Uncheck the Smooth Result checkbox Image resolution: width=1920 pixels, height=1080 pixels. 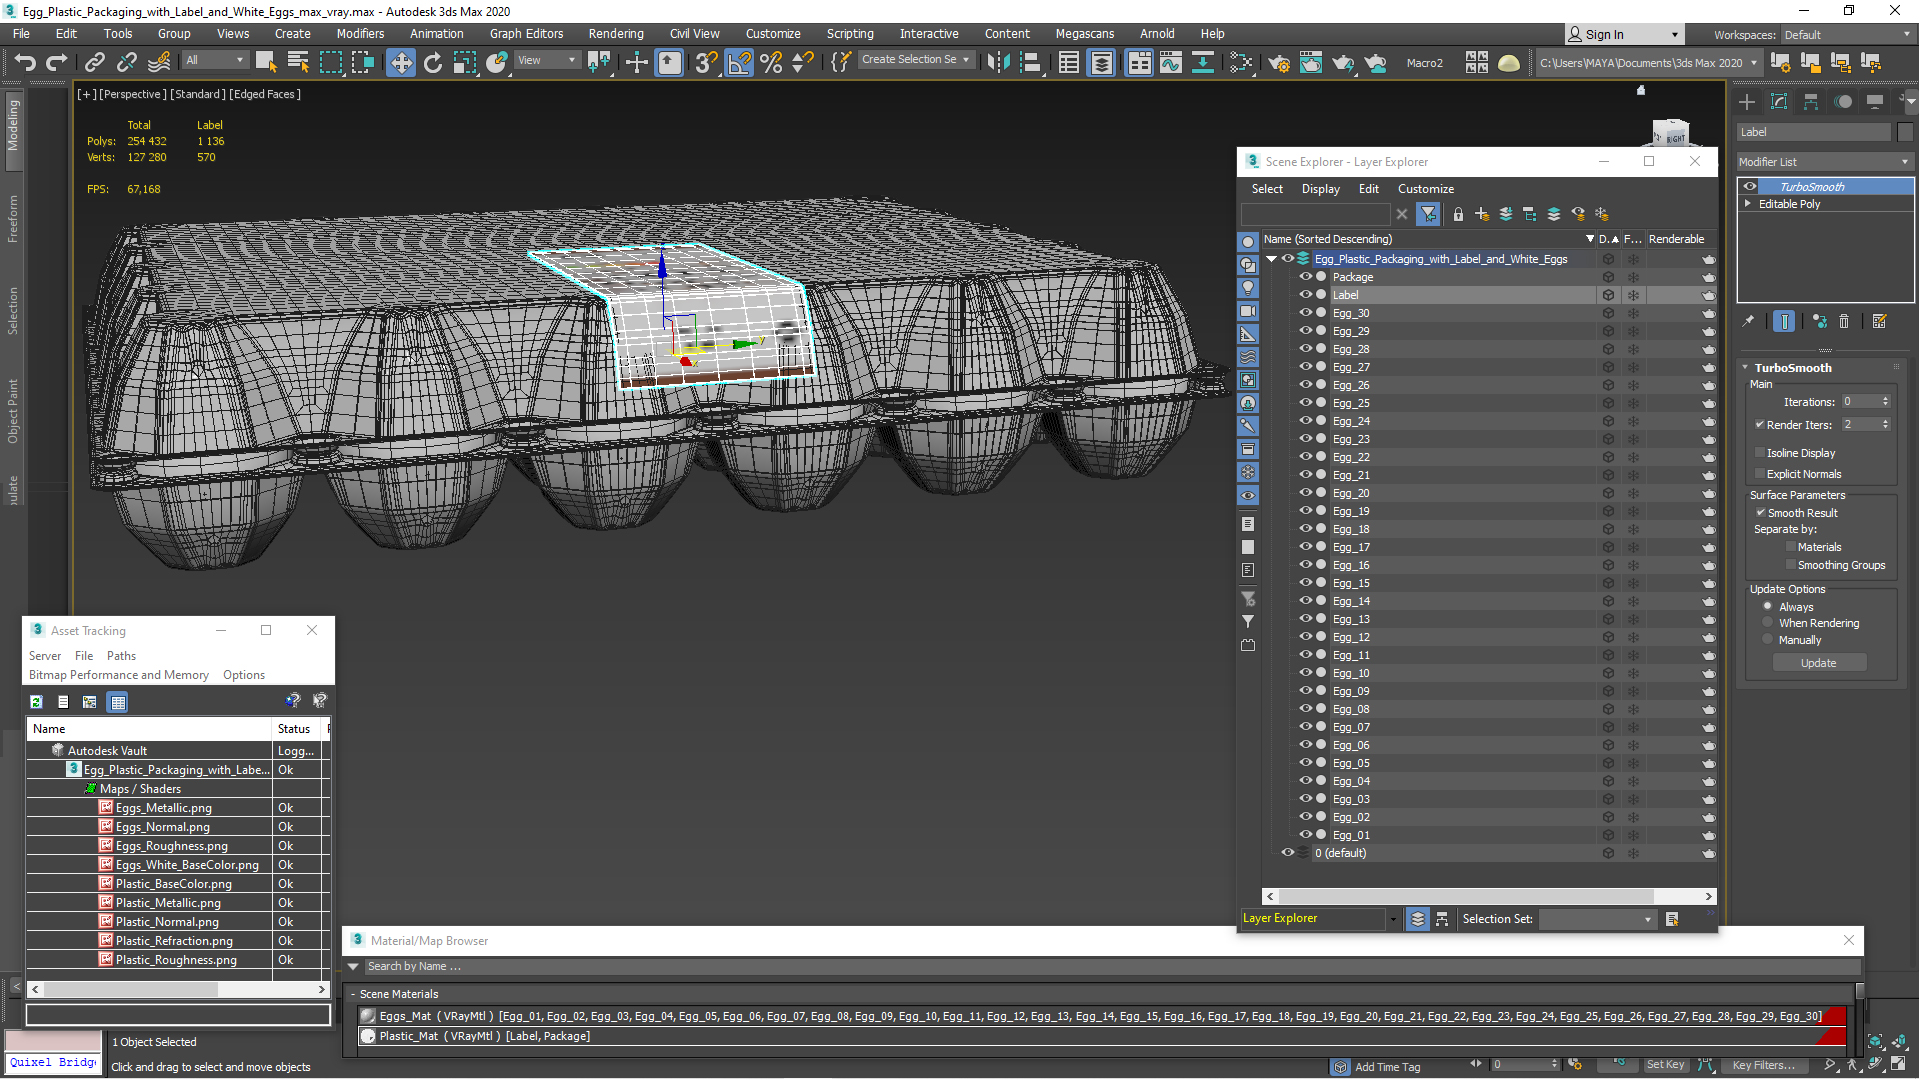click(x=1761, y=513)
